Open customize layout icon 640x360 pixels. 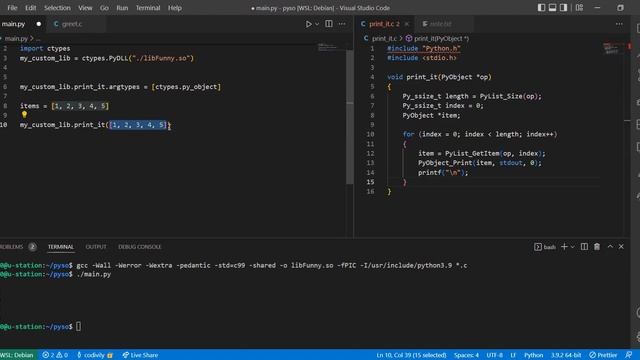[x=579, y=8]
